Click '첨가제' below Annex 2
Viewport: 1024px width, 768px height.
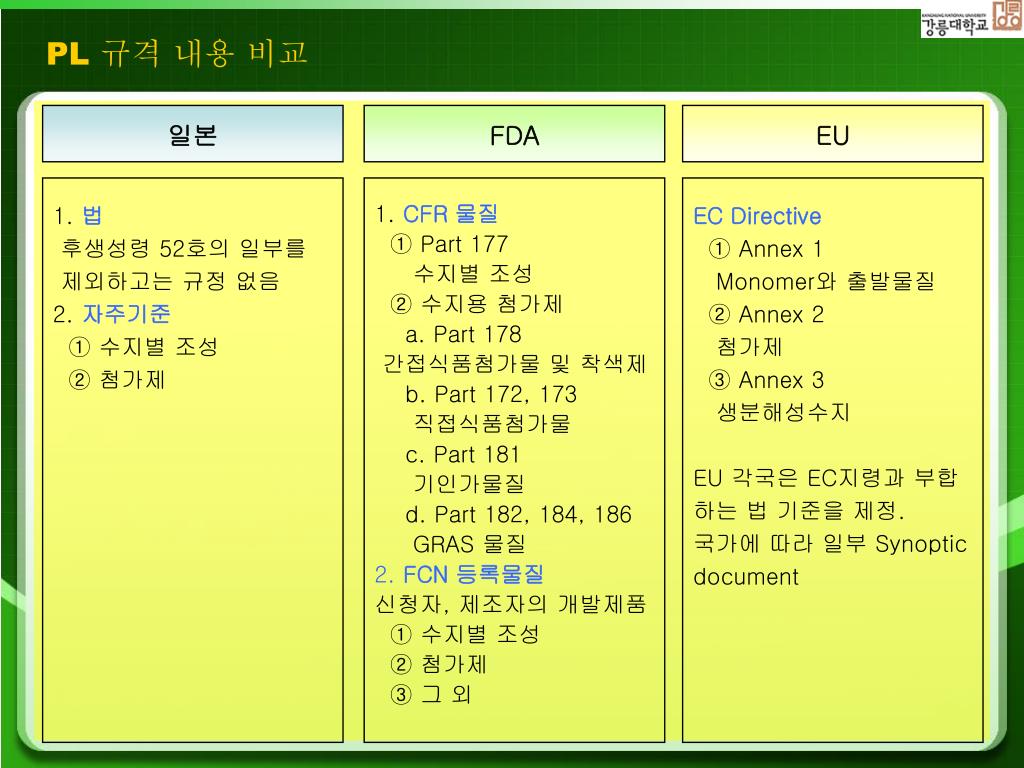point(749,347)
